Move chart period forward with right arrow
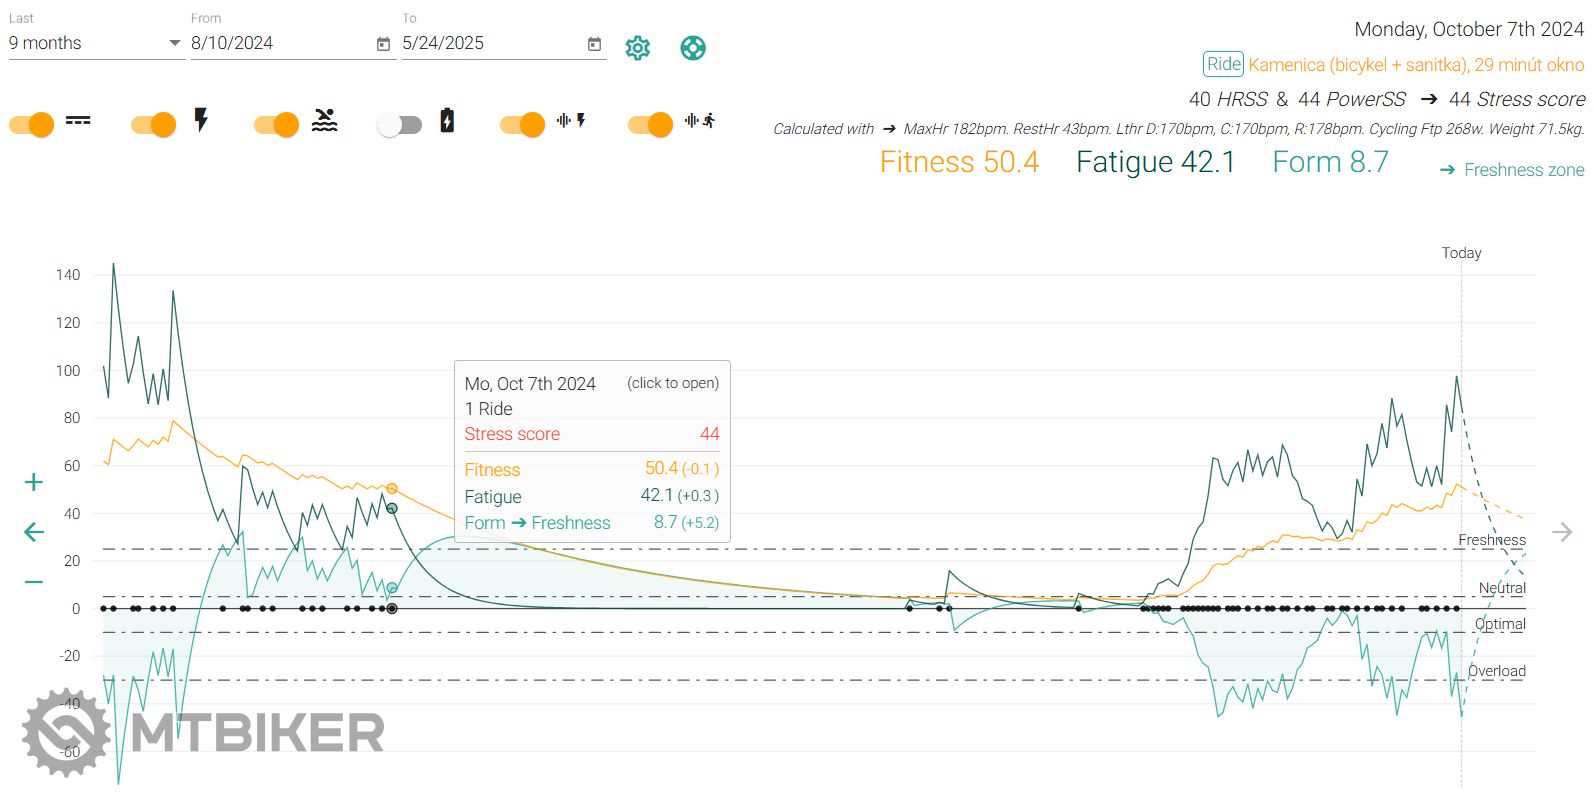1594x795 pixels. click(x=1561, y=532)
